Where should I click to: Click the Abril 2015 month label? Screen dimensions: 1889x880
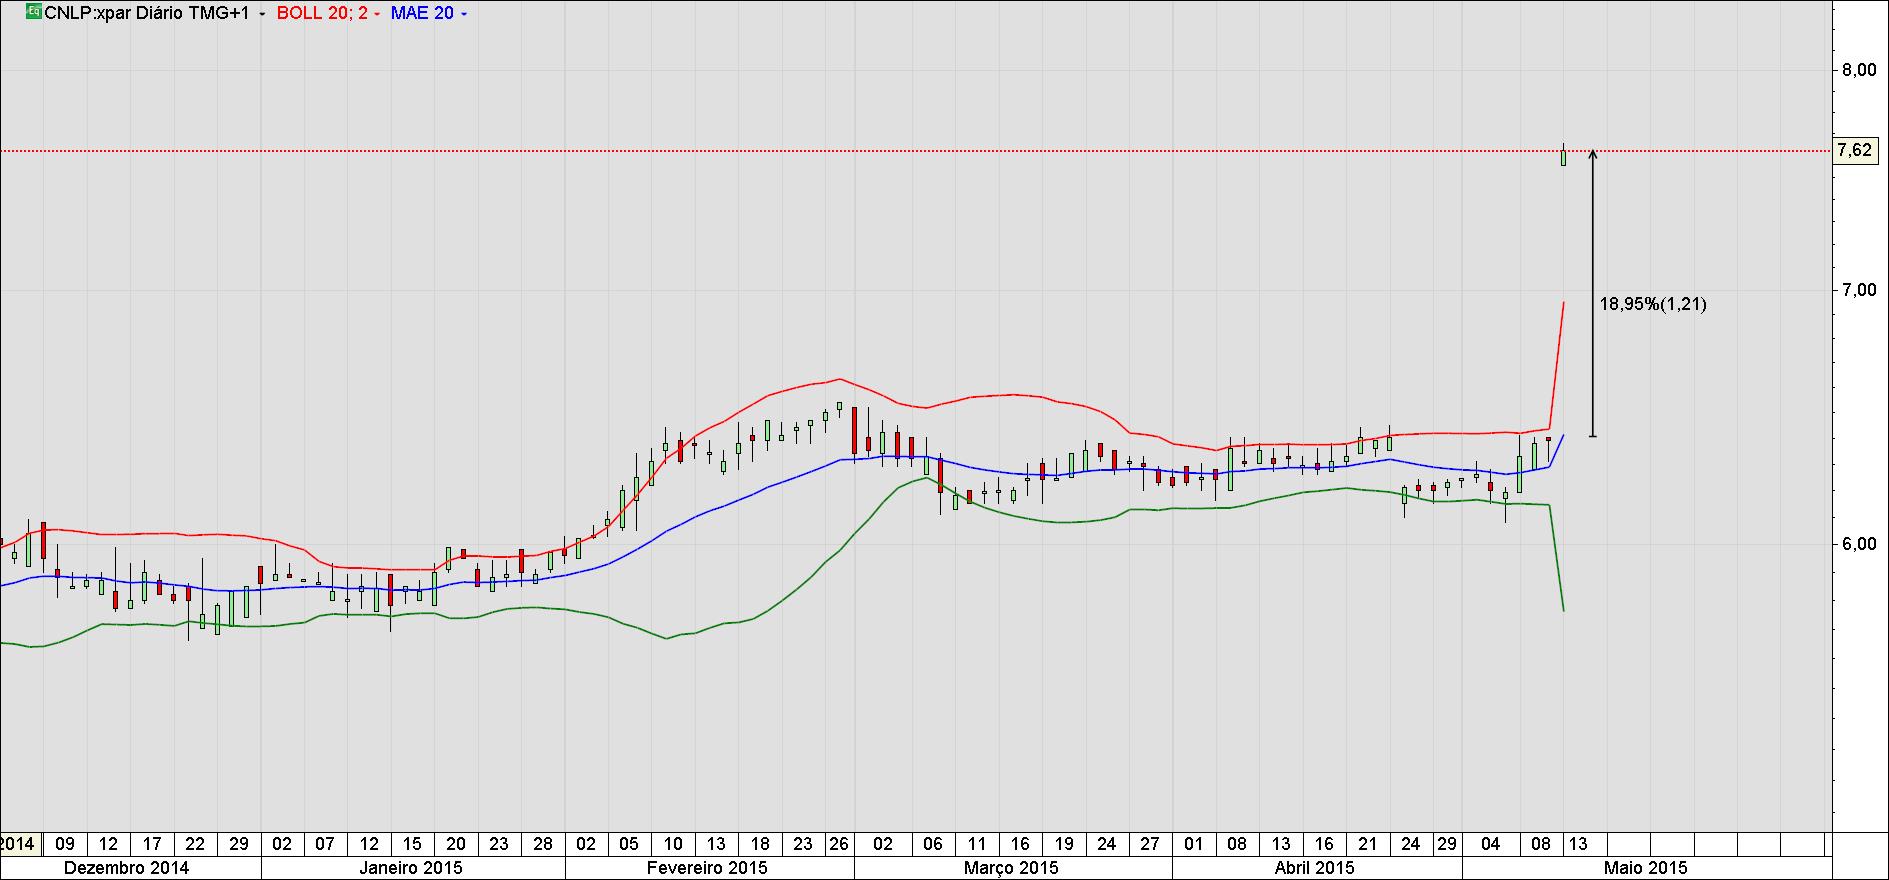click(1314, 868)
